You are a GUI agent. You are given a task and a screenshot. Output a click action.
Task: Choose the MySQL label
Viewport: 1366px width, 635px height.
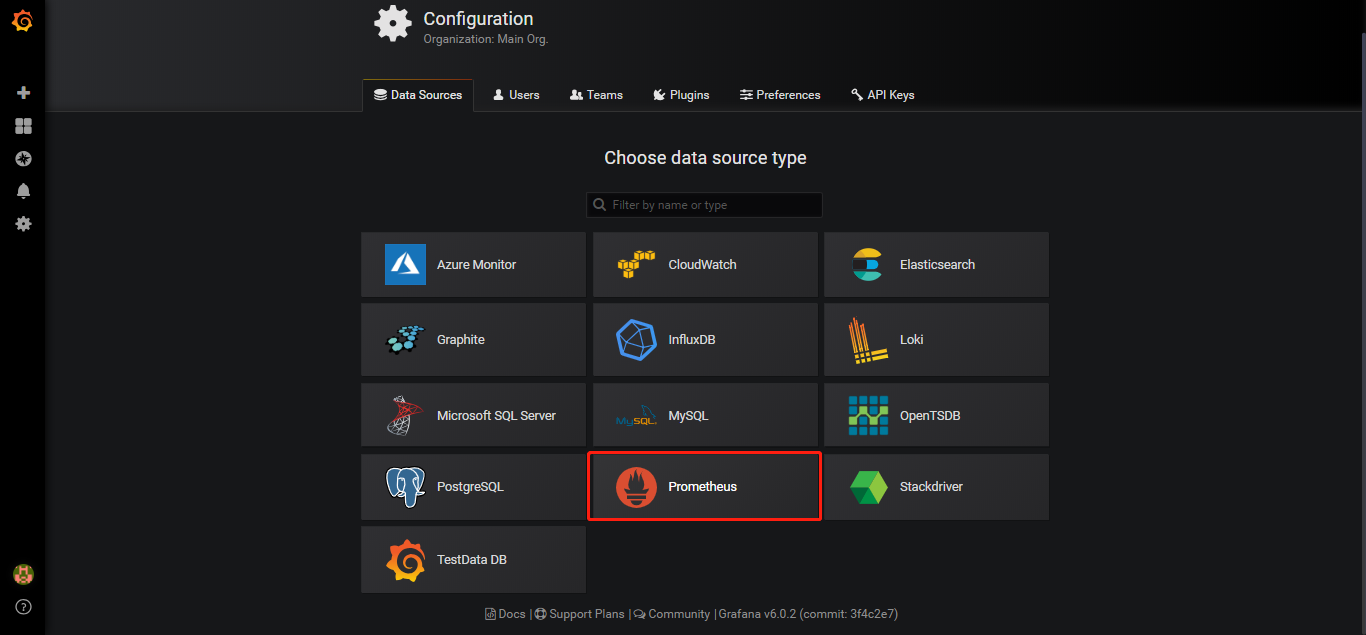688,416
